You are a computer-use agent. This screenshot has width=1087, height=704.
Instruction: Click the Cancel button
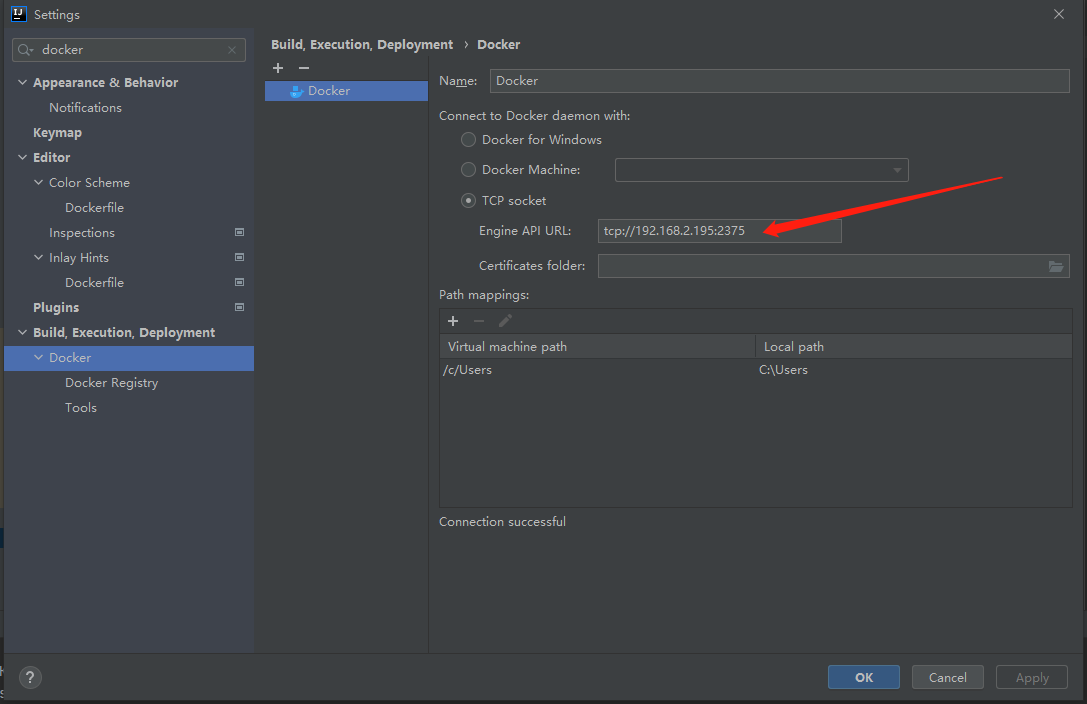(x=947, y=677)
